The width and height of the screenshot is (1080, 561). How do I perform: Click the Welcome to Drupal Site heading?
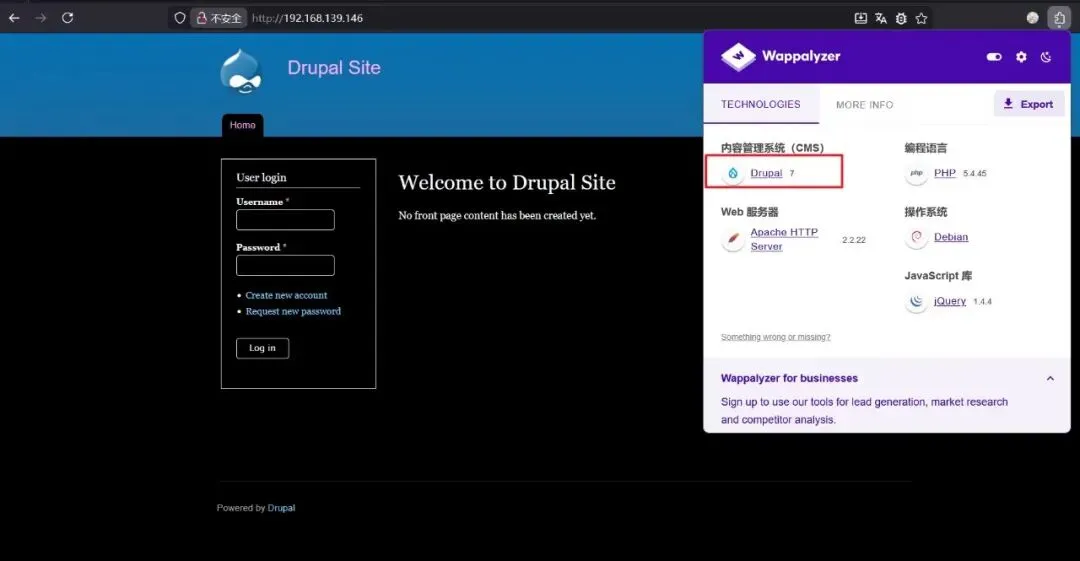click(507, 183)
